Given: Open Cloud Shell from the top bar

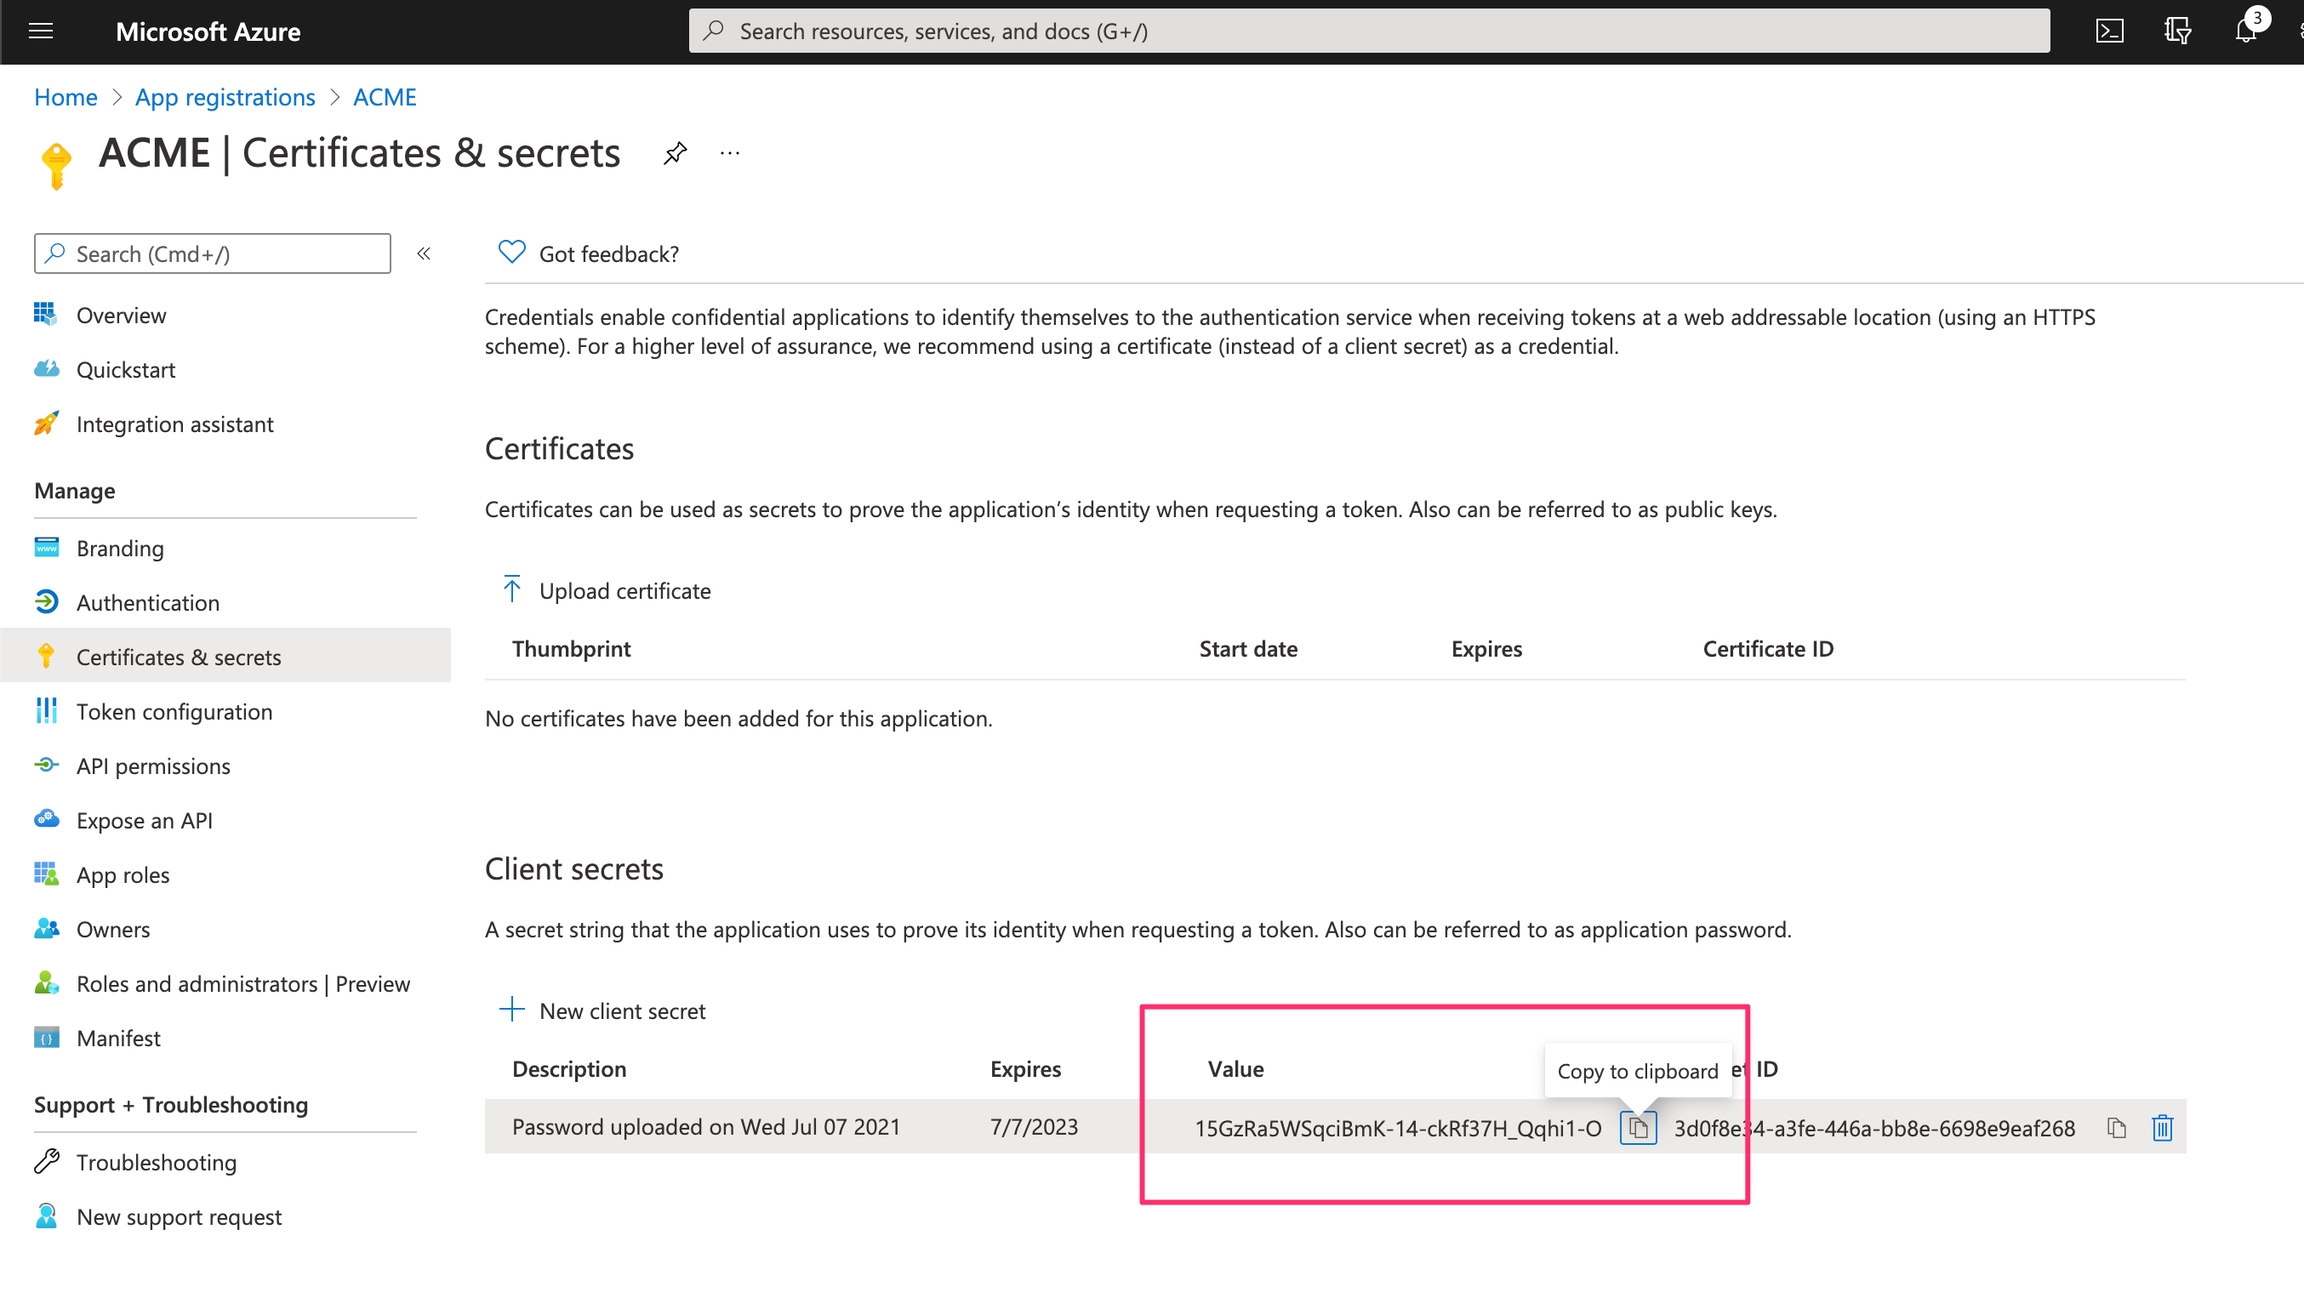Looking at the screenshot, I should click(x=2109, y=31).
